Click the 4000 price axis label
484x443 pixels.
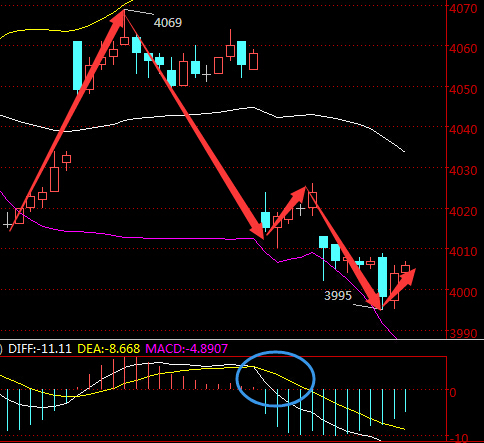pos(463,293)
